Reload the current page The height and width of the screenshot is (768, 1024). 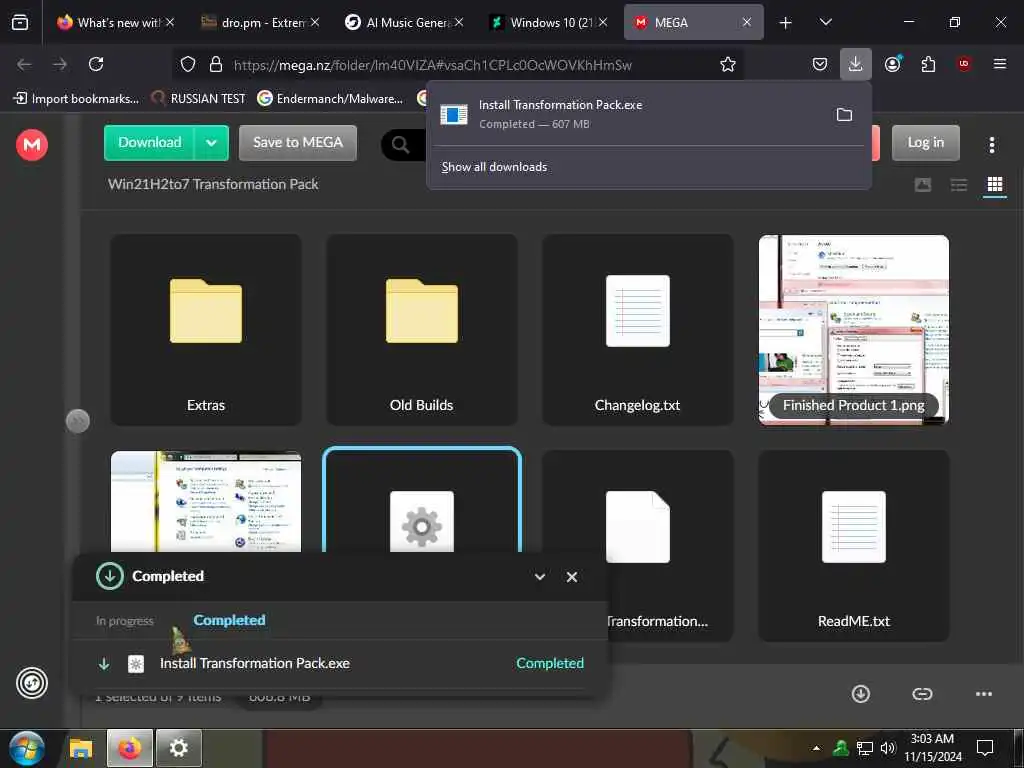click(x=96, y=64)
